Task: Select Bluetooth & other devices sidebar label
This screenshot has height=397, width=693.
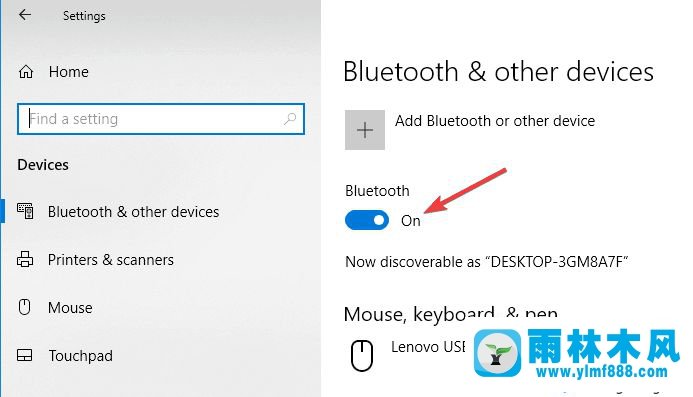Action: [x=133, y=212]
